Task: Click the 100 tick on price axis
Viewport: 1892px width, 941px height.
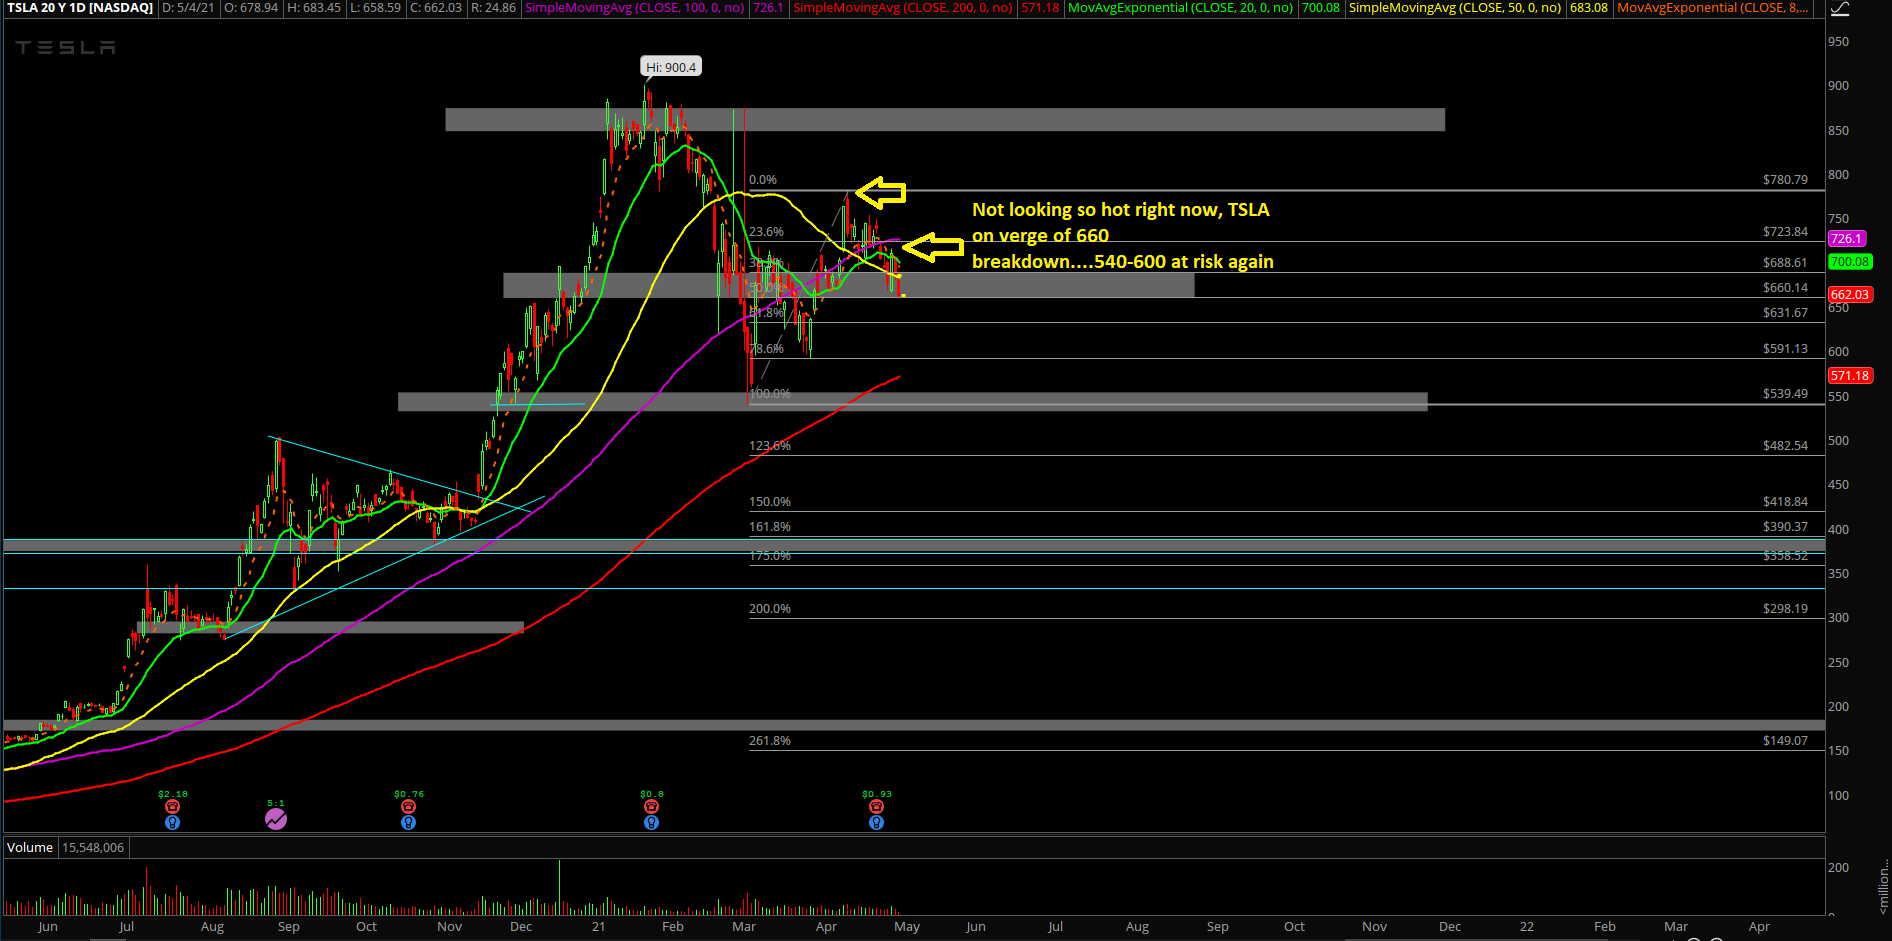Action: click(1838, 796)
